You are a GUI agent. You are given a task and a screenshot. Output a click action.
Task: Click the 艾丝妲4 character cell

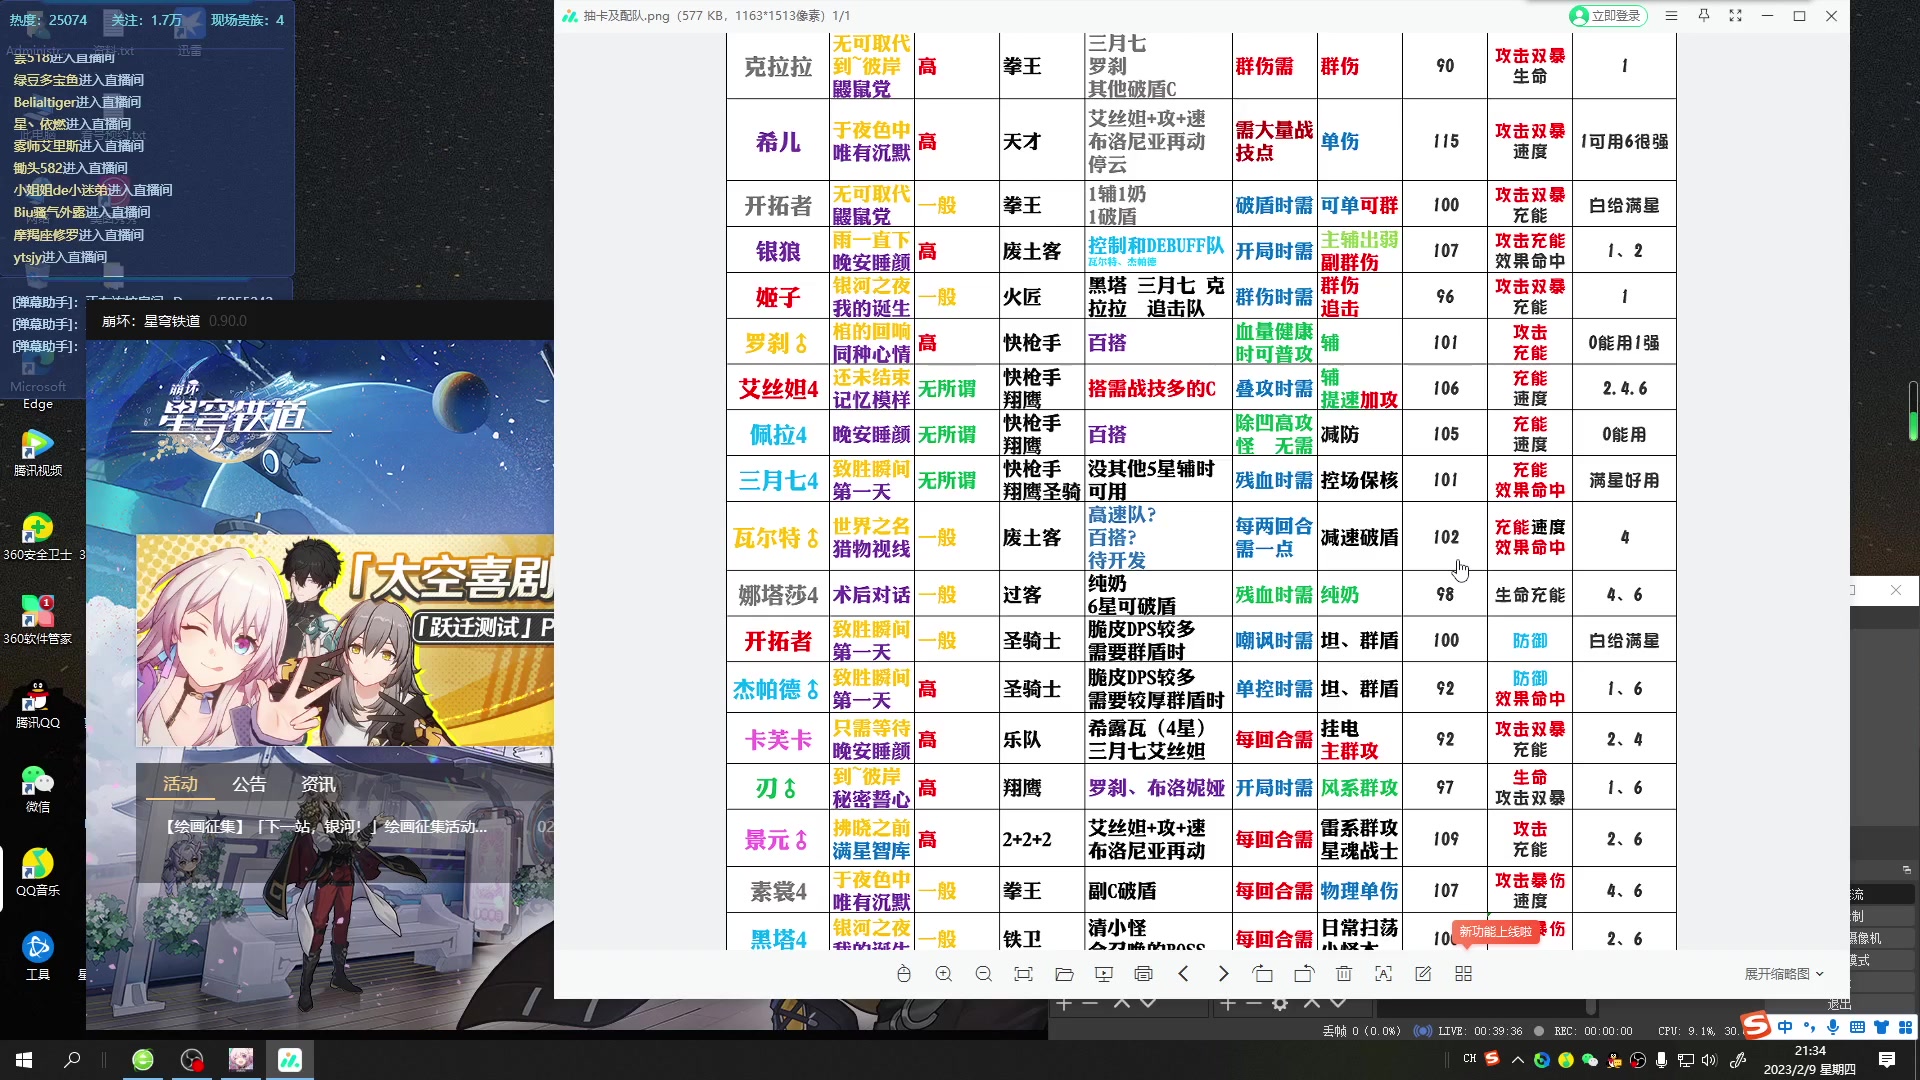778,388
